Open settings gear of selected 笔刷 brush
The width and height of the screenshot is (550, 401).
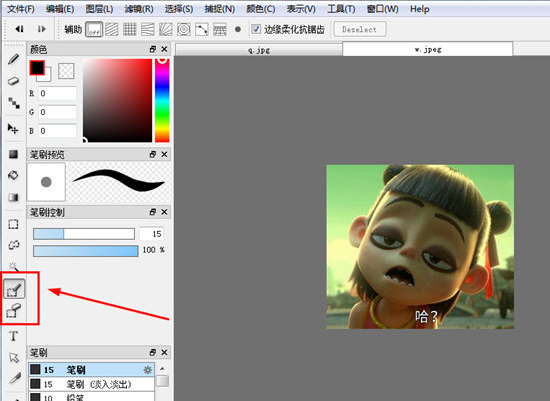(x=148, y=370)
